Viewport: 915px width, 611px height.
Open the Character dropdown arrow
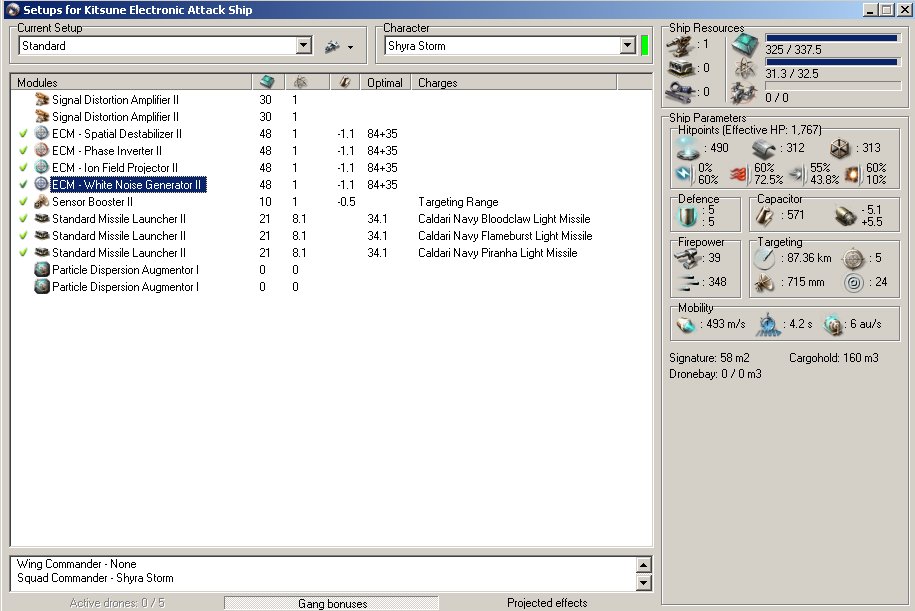click(627, 46)
